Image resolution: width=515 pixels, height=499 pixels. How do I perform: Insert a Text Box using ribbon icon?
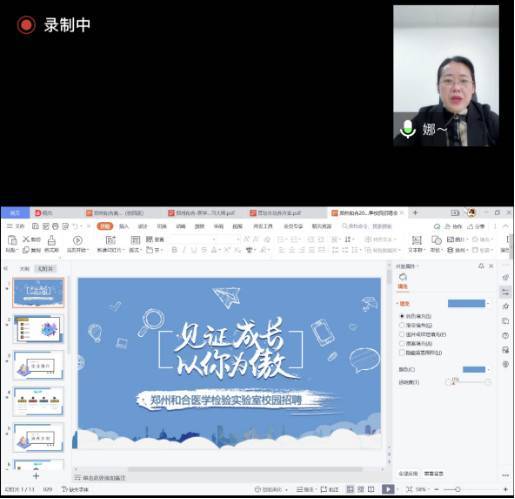pyautogui.click(x=416, y=240)
